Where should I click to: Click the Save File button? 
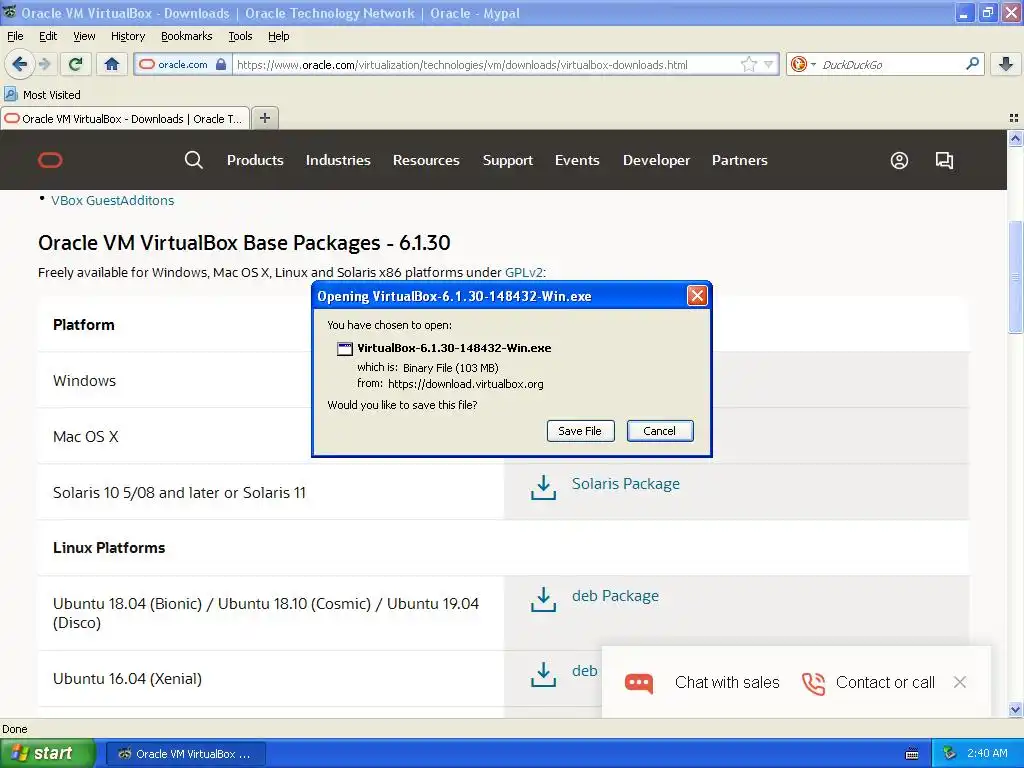point(580,431)
